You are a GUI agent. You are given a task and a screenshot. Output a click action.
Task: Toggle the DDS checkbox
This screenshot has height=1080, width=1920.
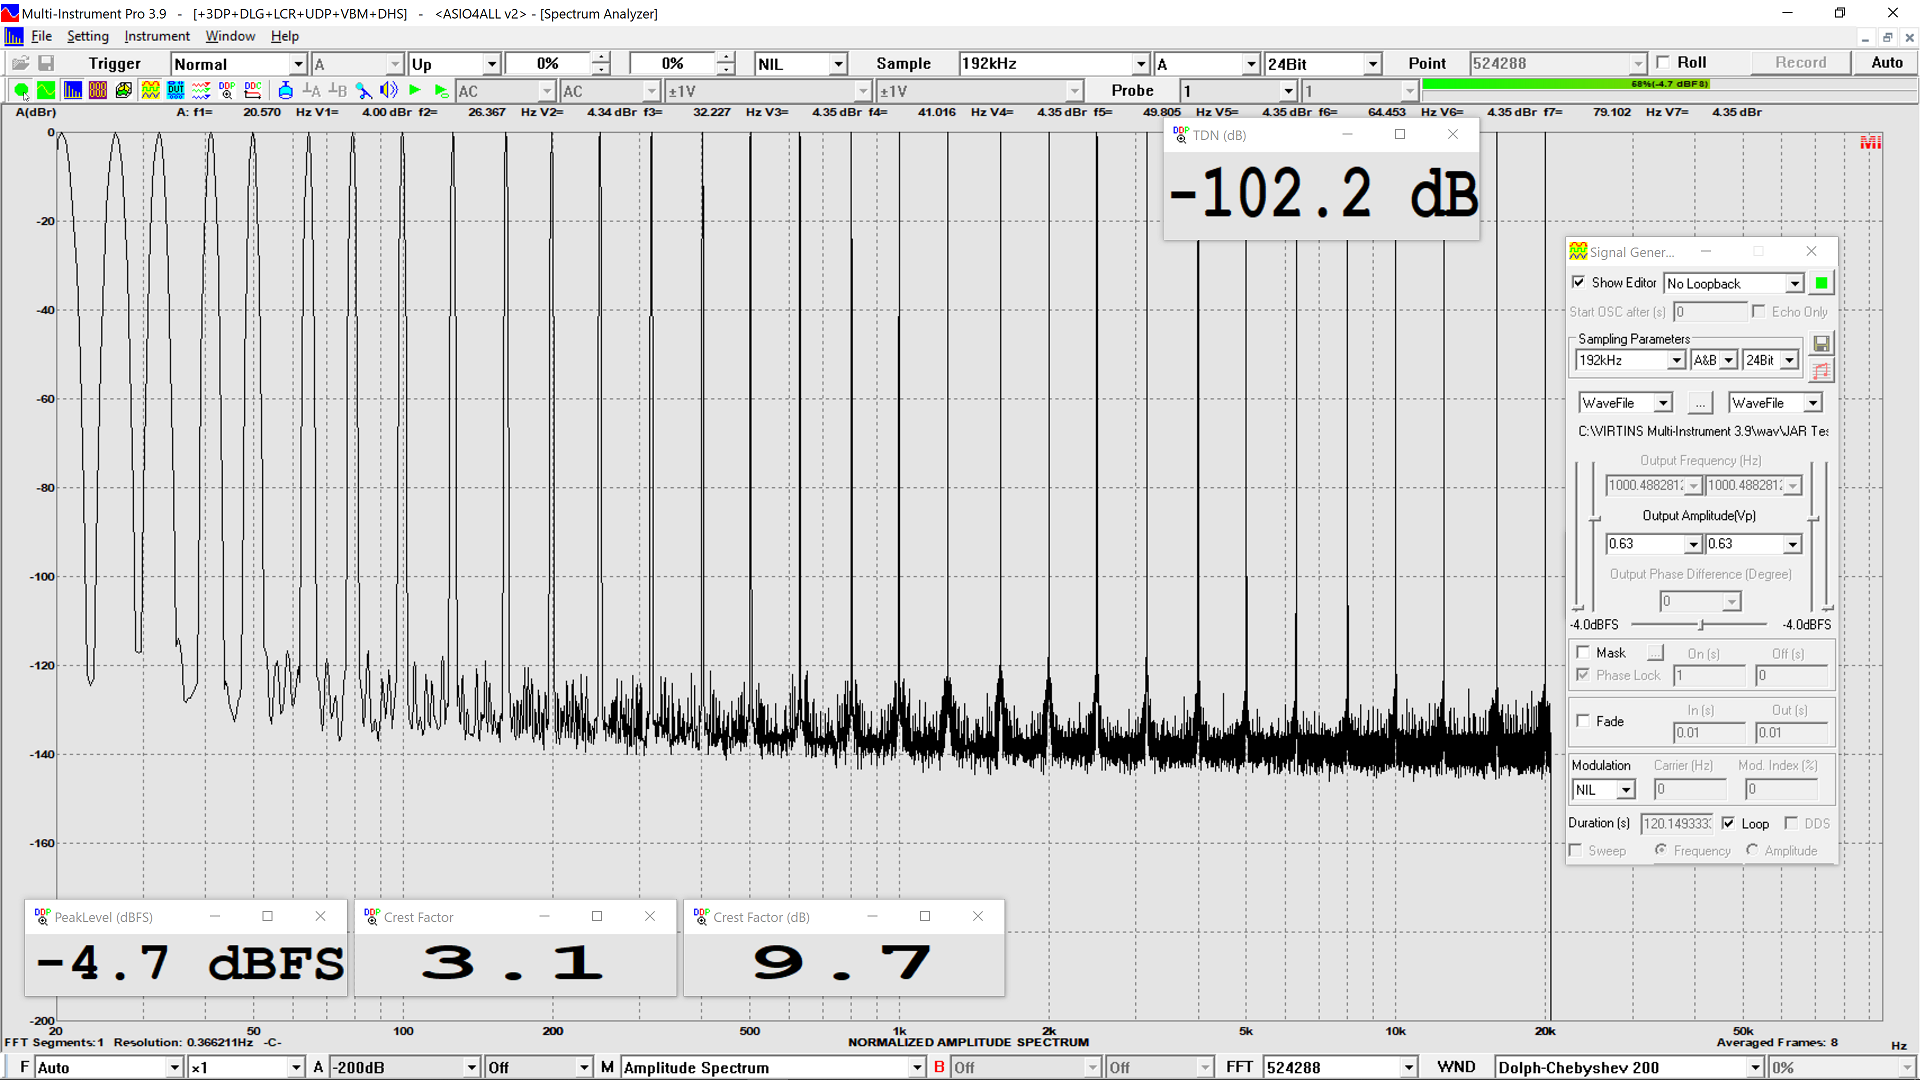coord(1791,823)
